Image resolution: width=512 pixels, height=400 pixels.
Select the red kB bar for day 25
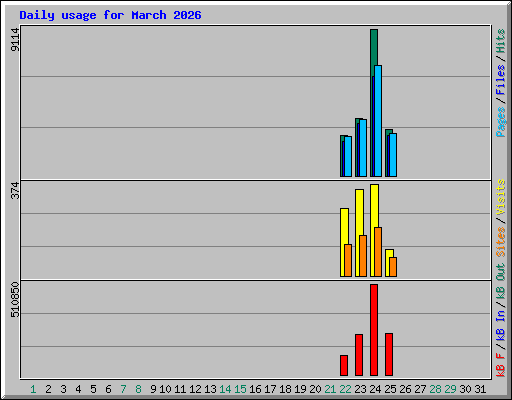click(389, 355)
